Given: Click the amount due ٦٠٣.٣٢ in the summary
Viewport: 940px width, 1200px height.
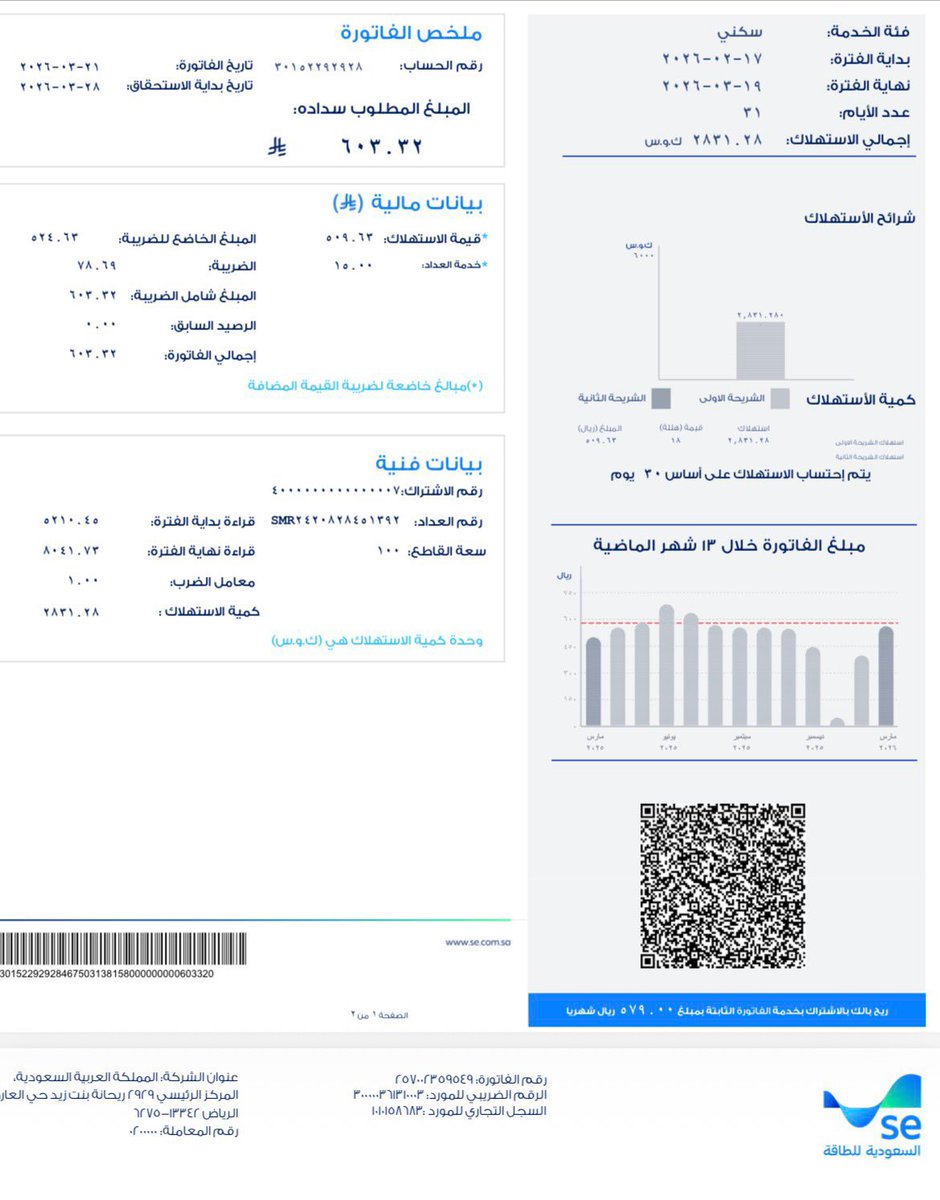Looking at the screenshot, I should (x=383, y=147).
